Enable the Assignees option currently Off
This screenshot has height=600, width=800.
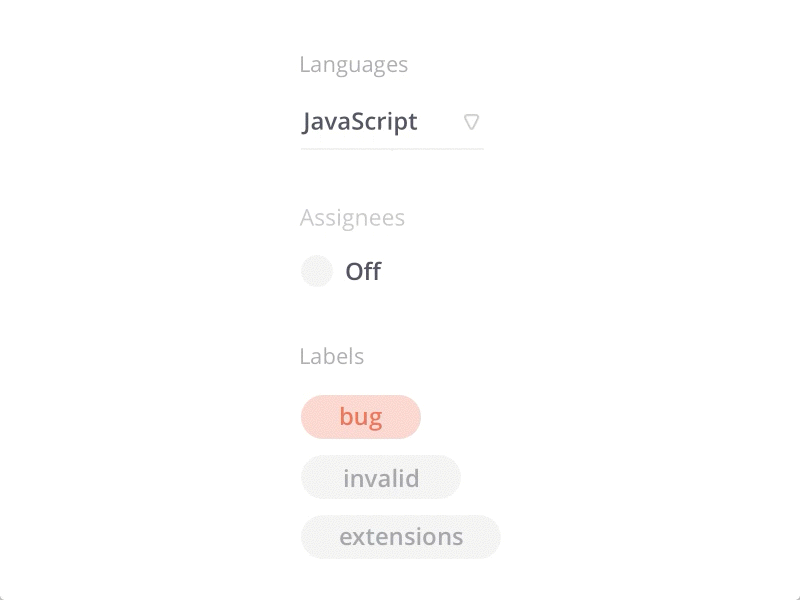(x=317, y=271)
